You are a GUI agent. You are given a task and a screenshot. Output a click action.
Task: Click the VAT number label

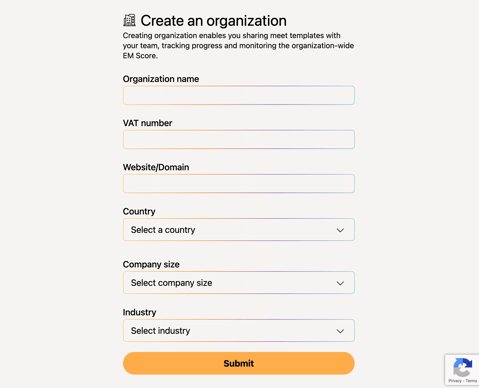click(x=147, y=123)
